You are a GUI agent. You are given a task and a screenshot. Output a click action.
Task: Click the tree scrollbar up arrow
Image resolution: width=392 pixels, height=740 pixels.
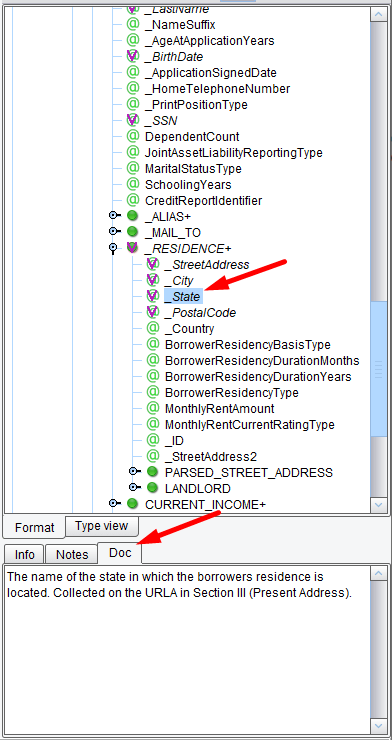coord(379,14)
